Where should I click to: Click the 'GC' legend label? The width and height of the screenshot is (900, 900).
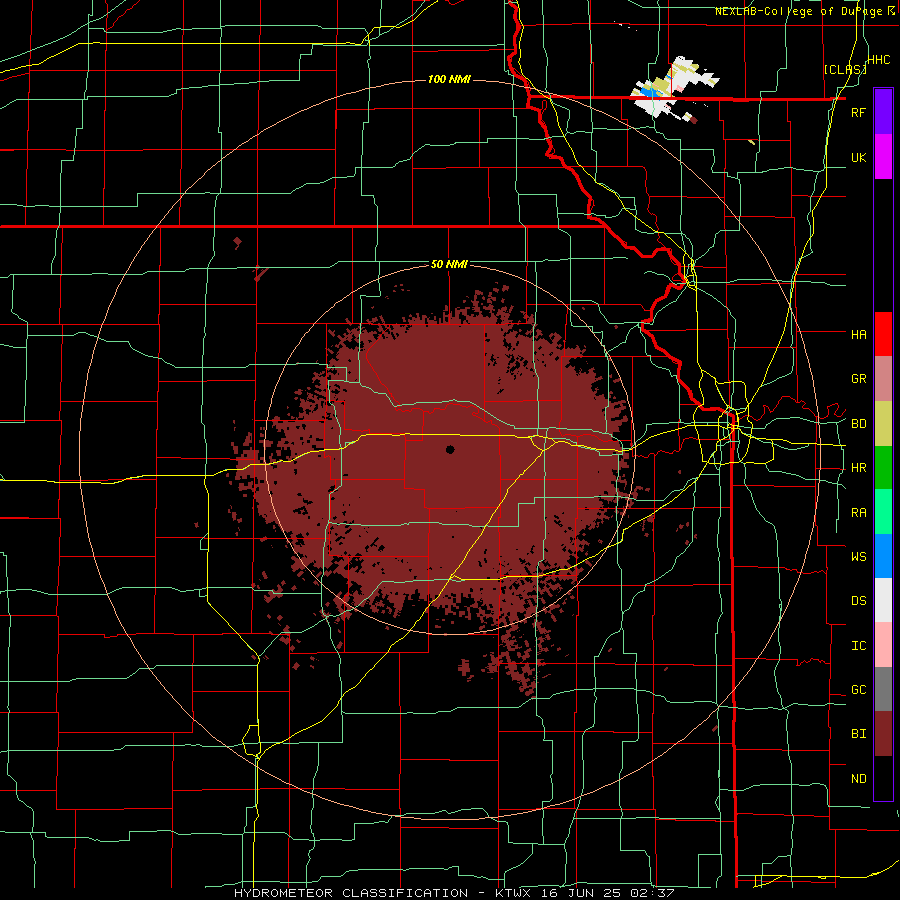pos(858,689)
